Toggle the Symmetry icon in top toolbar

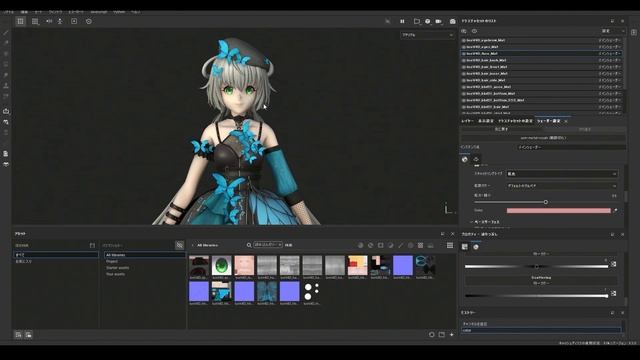coord(49,21)
